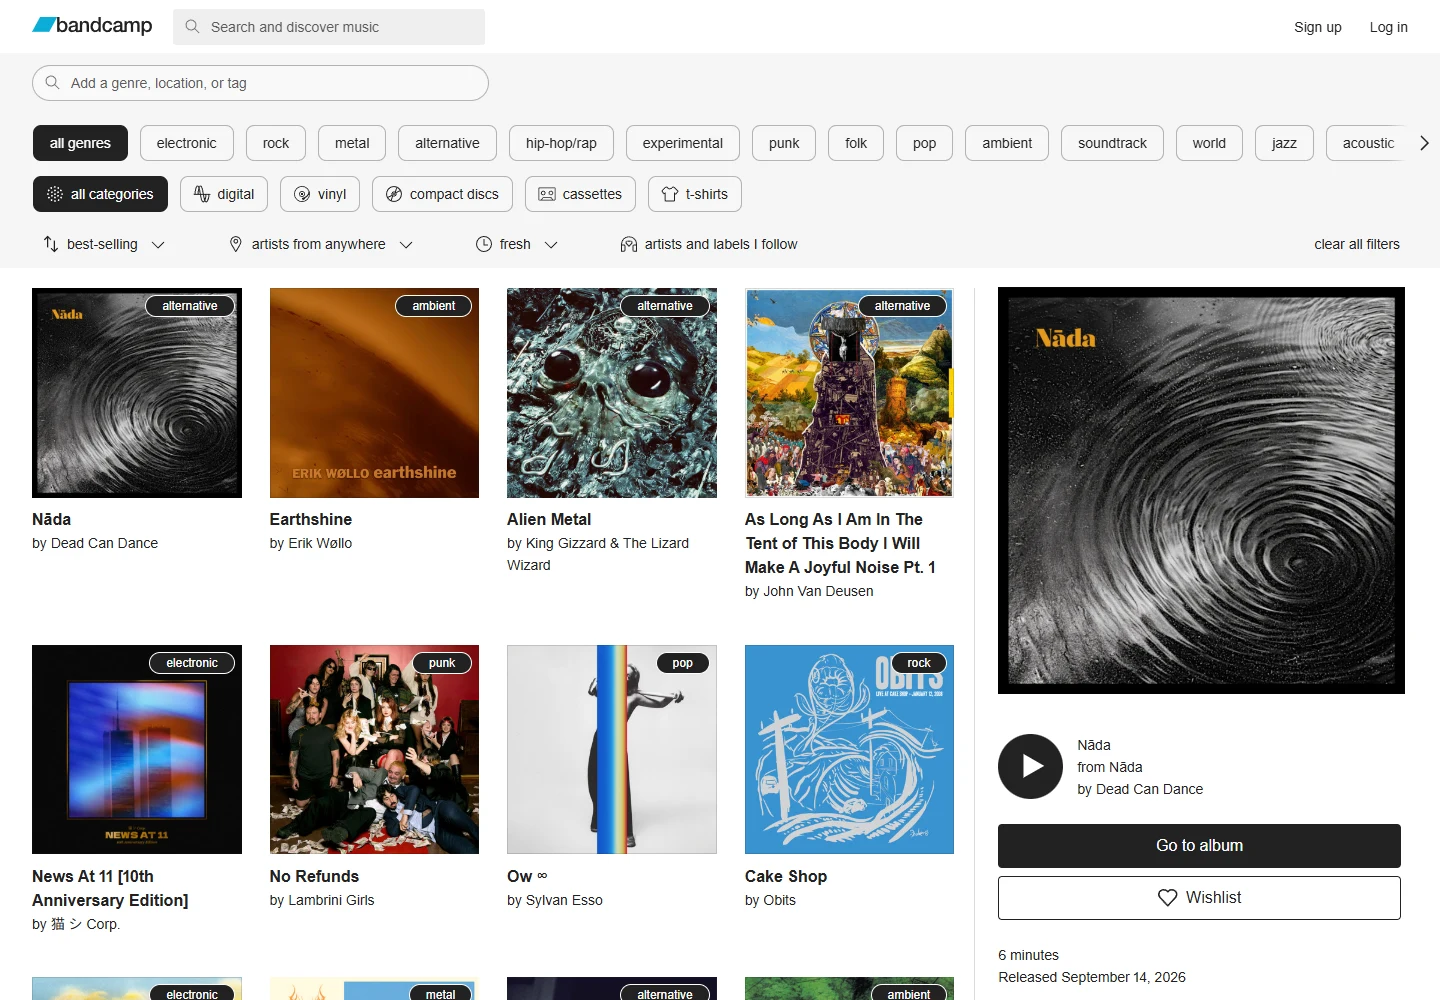Clear all filters
This screenshot has width=1440, height=1000.
pos(1357,244)
